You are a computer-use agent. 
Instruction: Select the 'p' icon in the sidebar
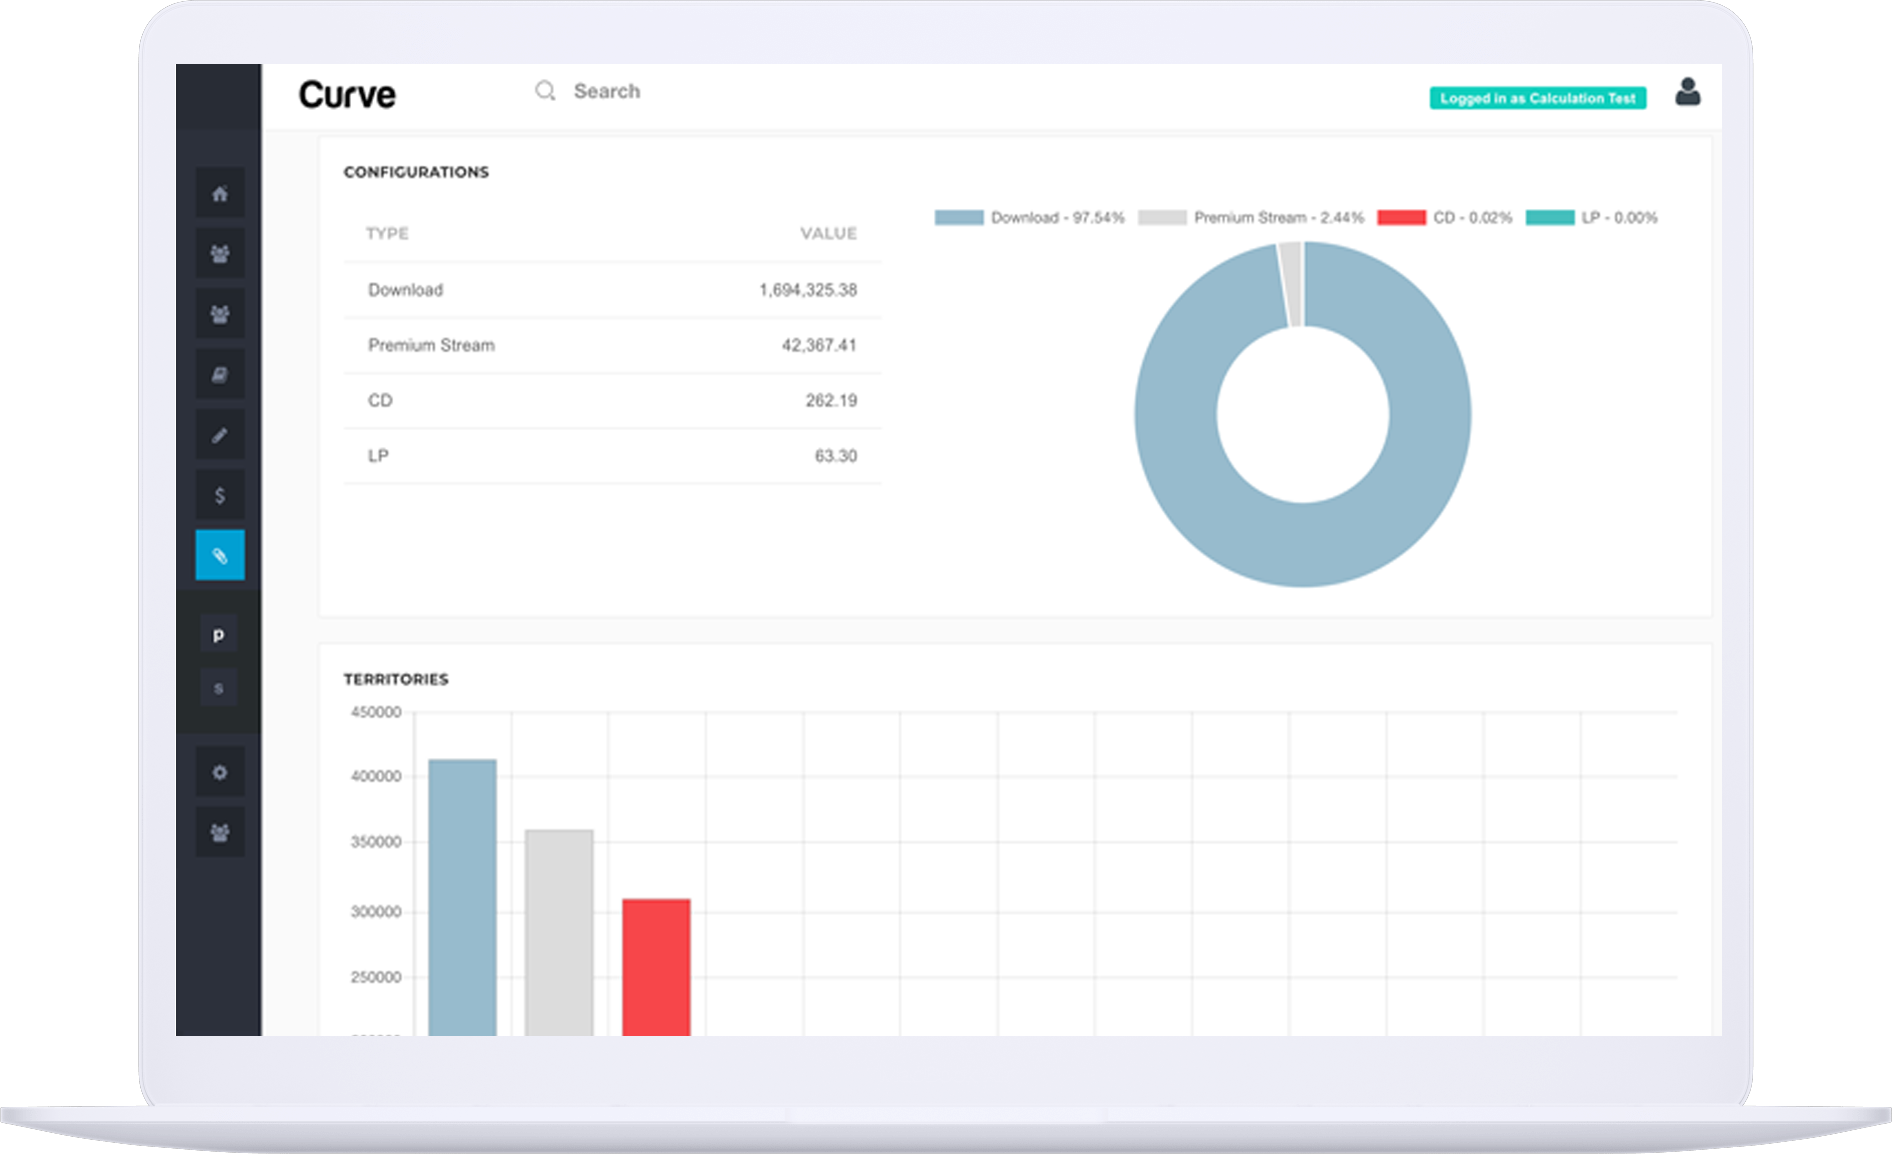[219, 634]
